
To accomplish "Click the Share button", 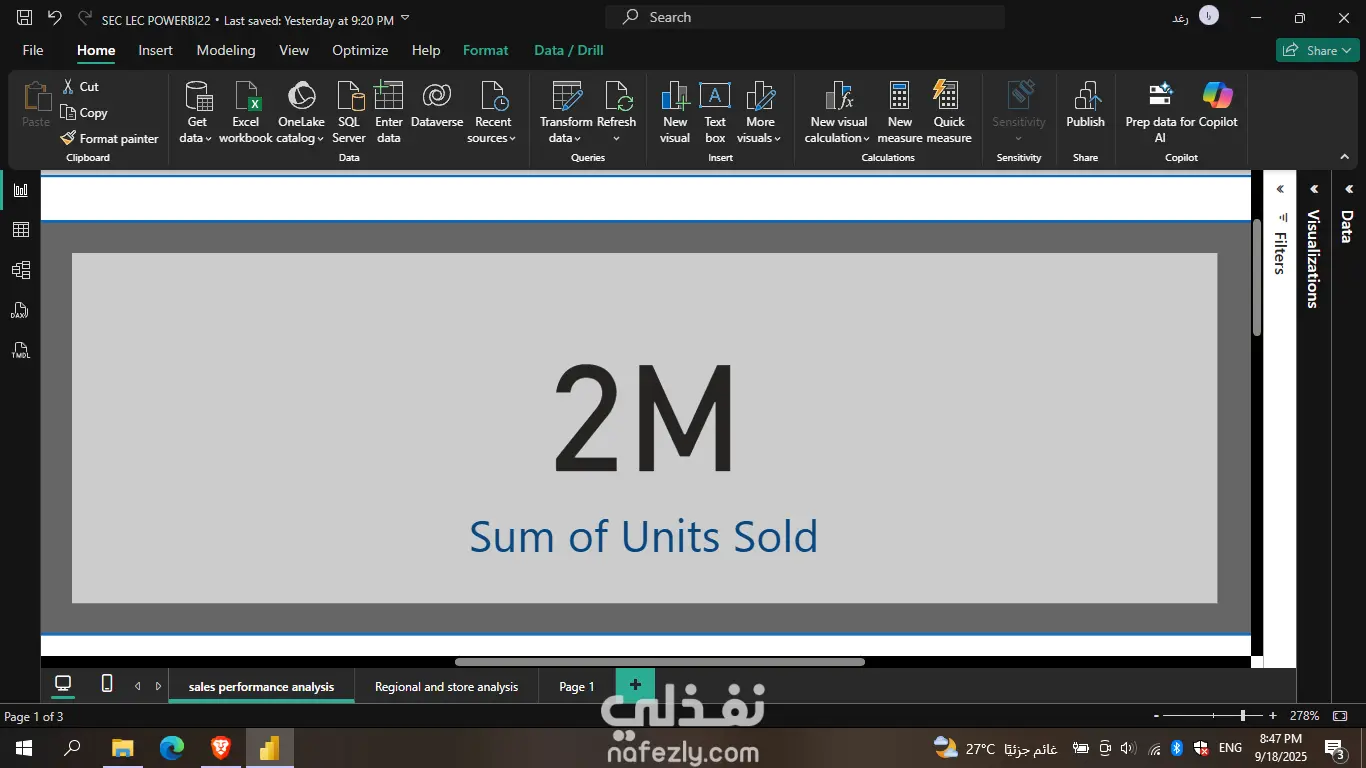I will [1317, 50].
